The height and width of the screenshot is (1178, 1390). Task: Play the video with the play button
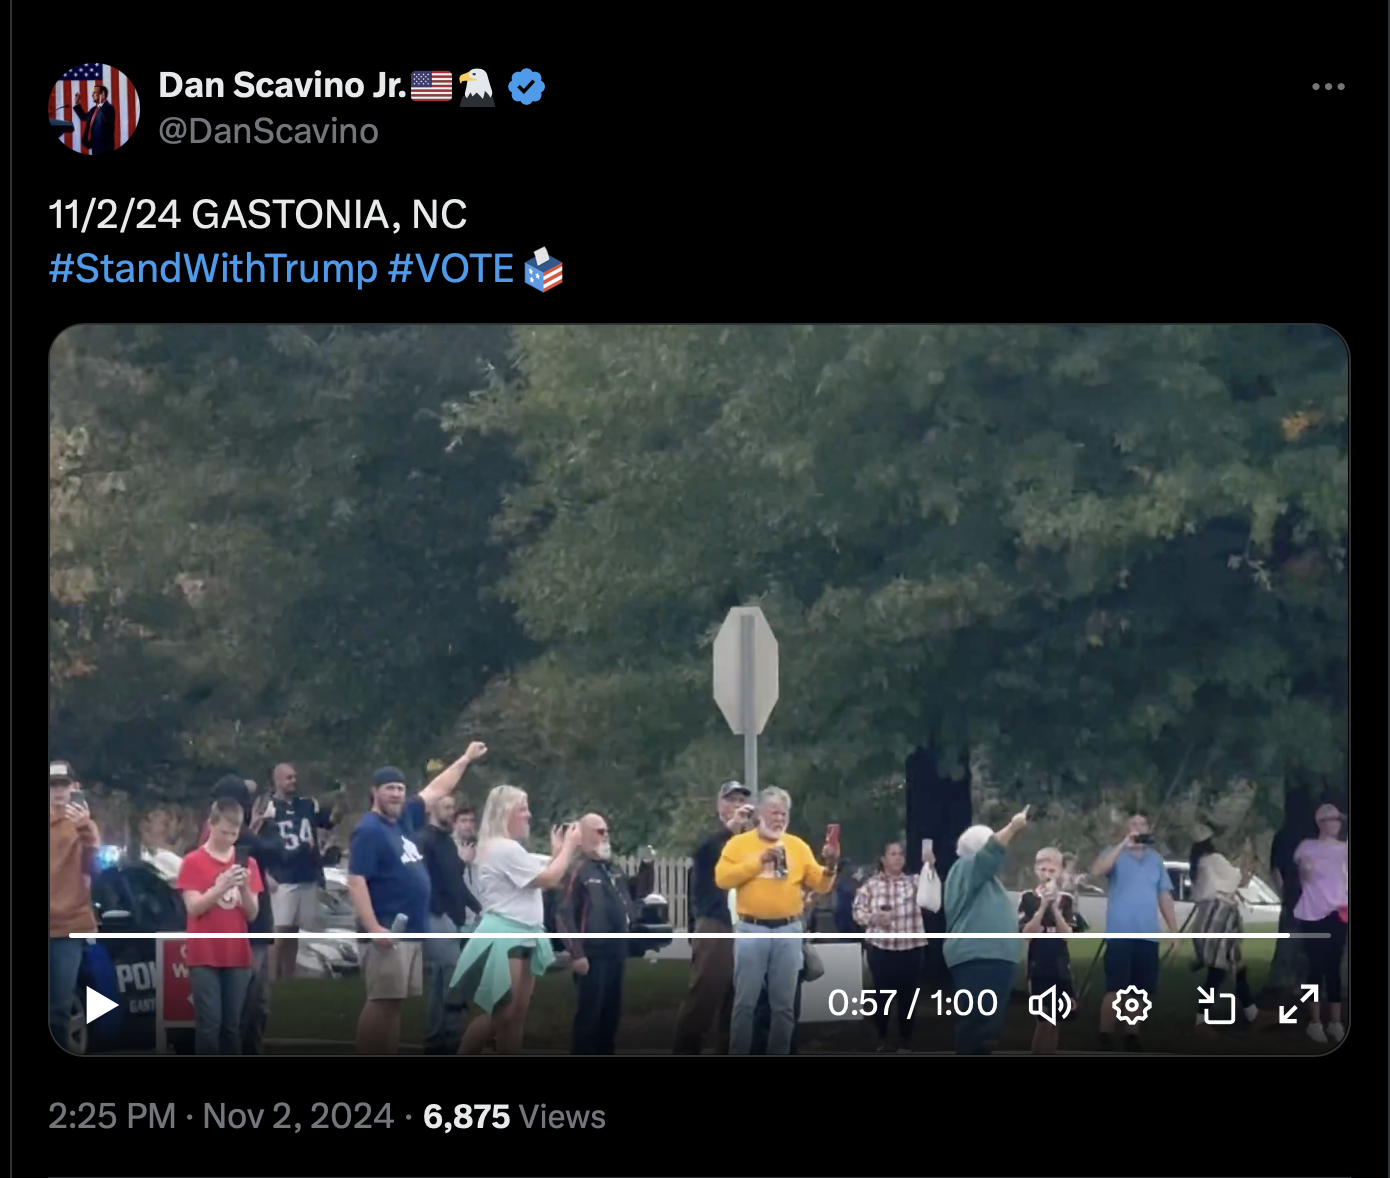101,1005
